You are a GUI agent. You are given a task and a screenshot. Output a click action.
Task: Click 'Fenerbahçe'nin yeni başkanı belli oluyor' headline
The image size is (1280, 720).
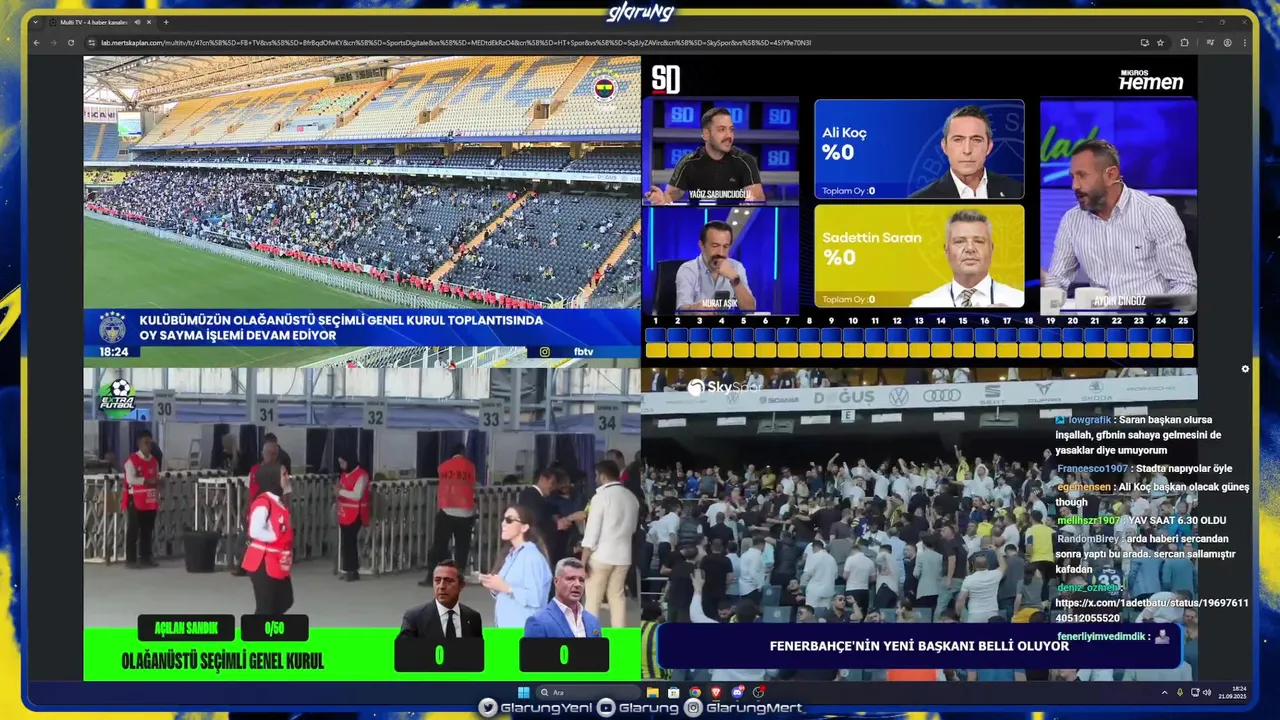919,646
